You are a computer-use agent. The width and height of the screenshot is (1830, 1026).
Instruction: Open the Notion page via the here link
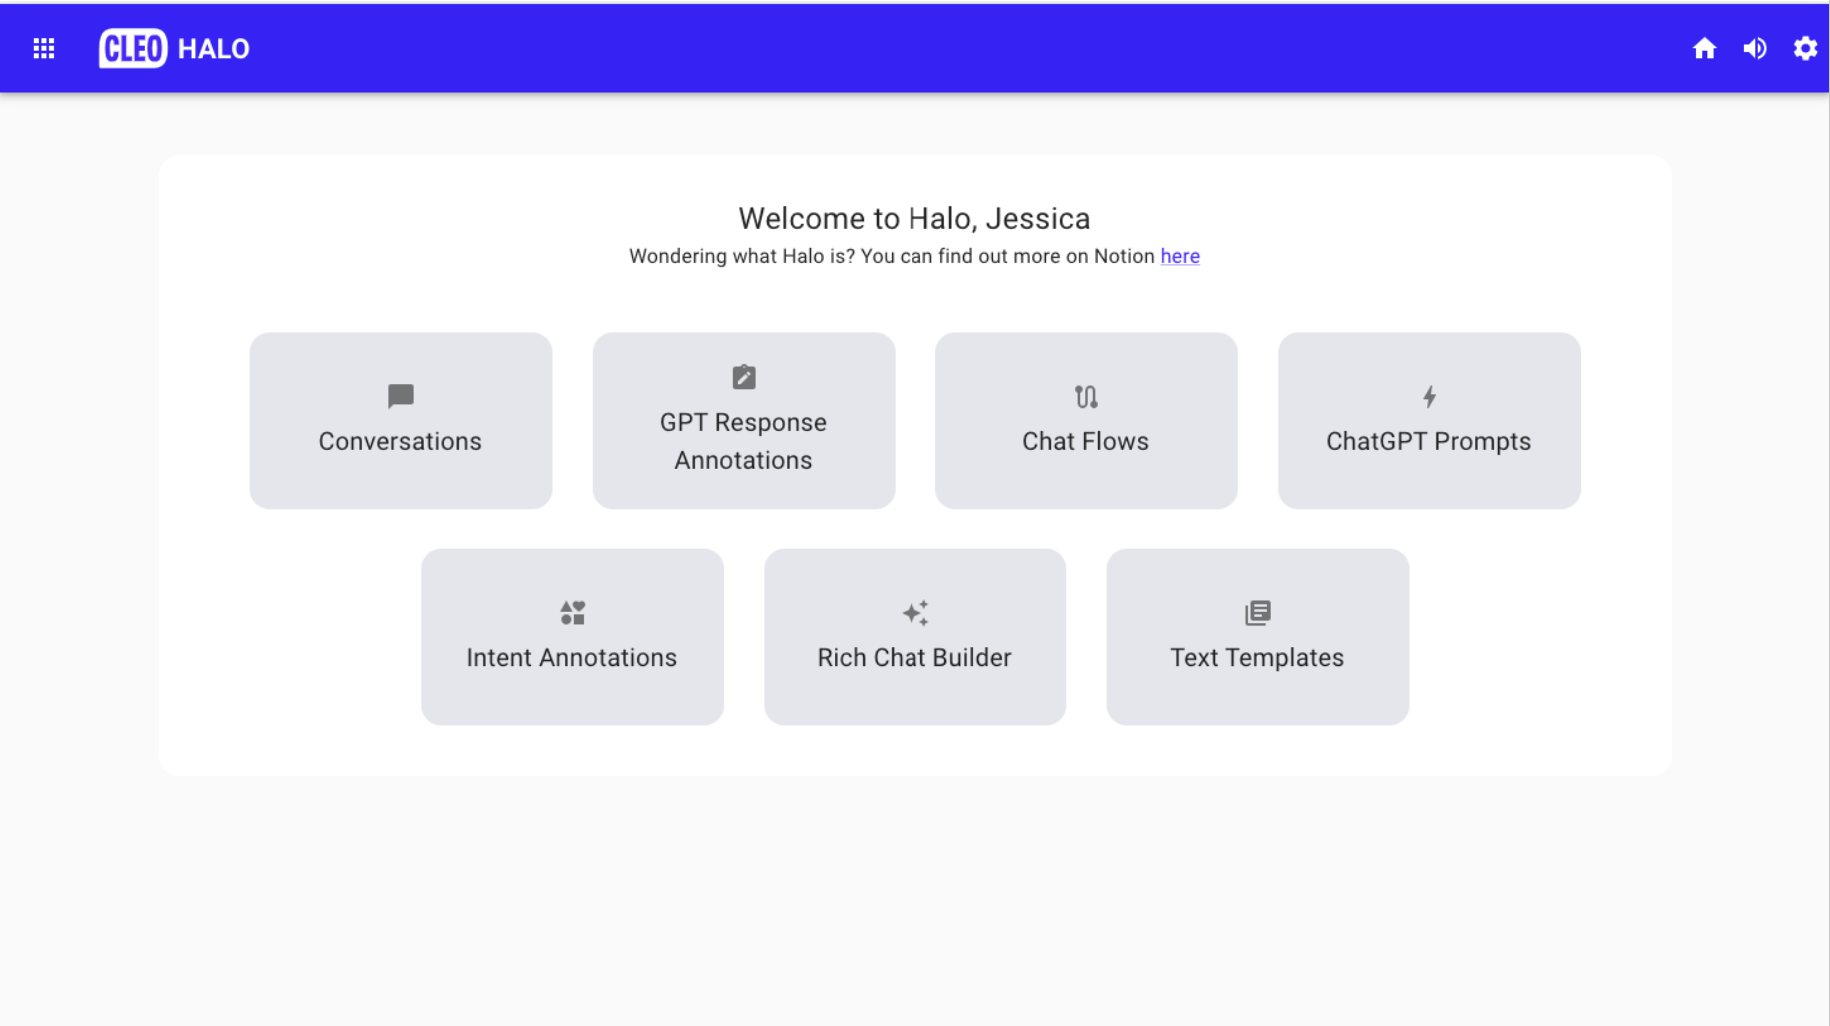click(x=1179, y=256)
